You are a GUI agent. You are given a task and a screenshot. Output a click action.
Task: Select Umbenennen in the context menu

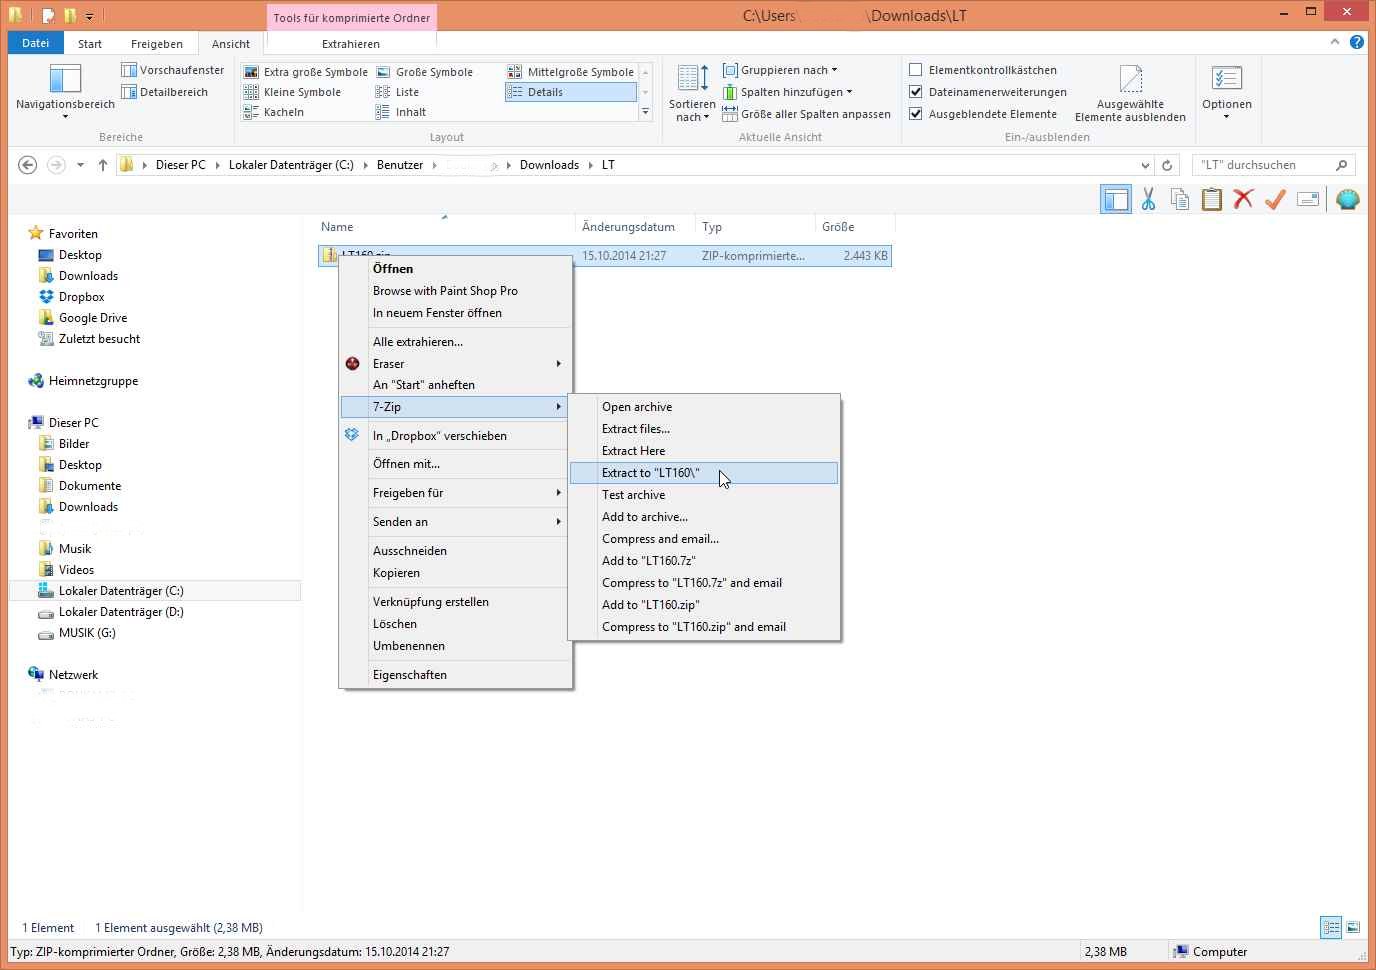click(x=456, y=646)
